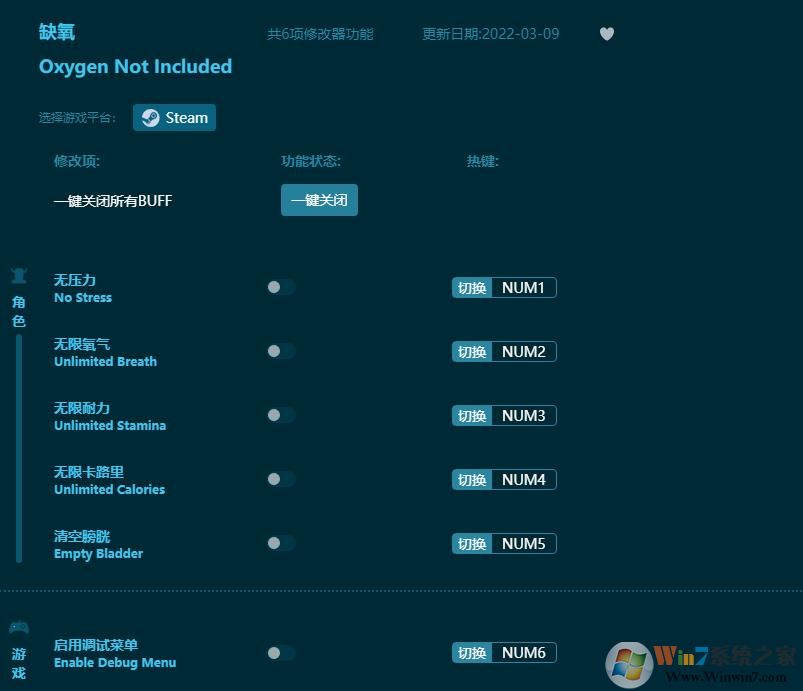Switch to the 角色 sidebar section
The image size is (803, 691).
(18, 310)
